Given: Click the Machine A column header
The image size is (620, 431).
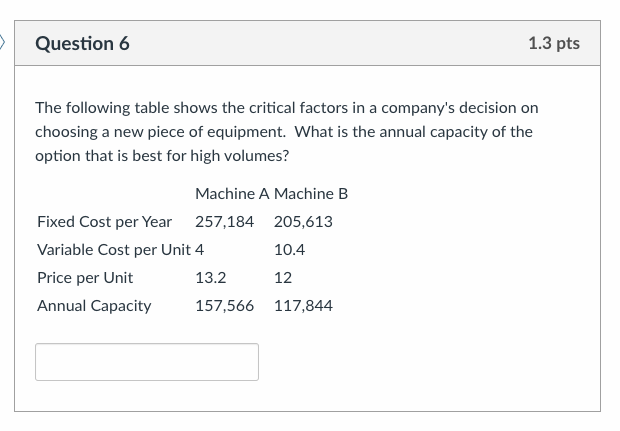Looking at the screenshot, I should [x=232, y=193].
